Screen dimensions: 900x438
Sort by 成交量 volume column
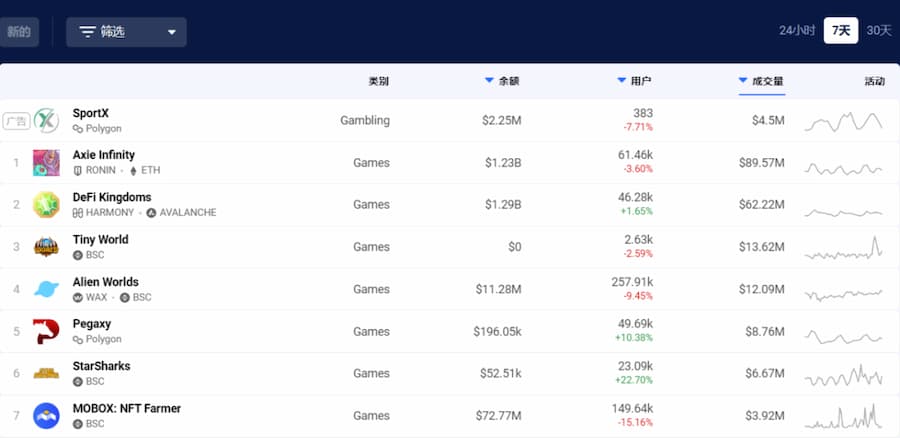tap(761, 82)
